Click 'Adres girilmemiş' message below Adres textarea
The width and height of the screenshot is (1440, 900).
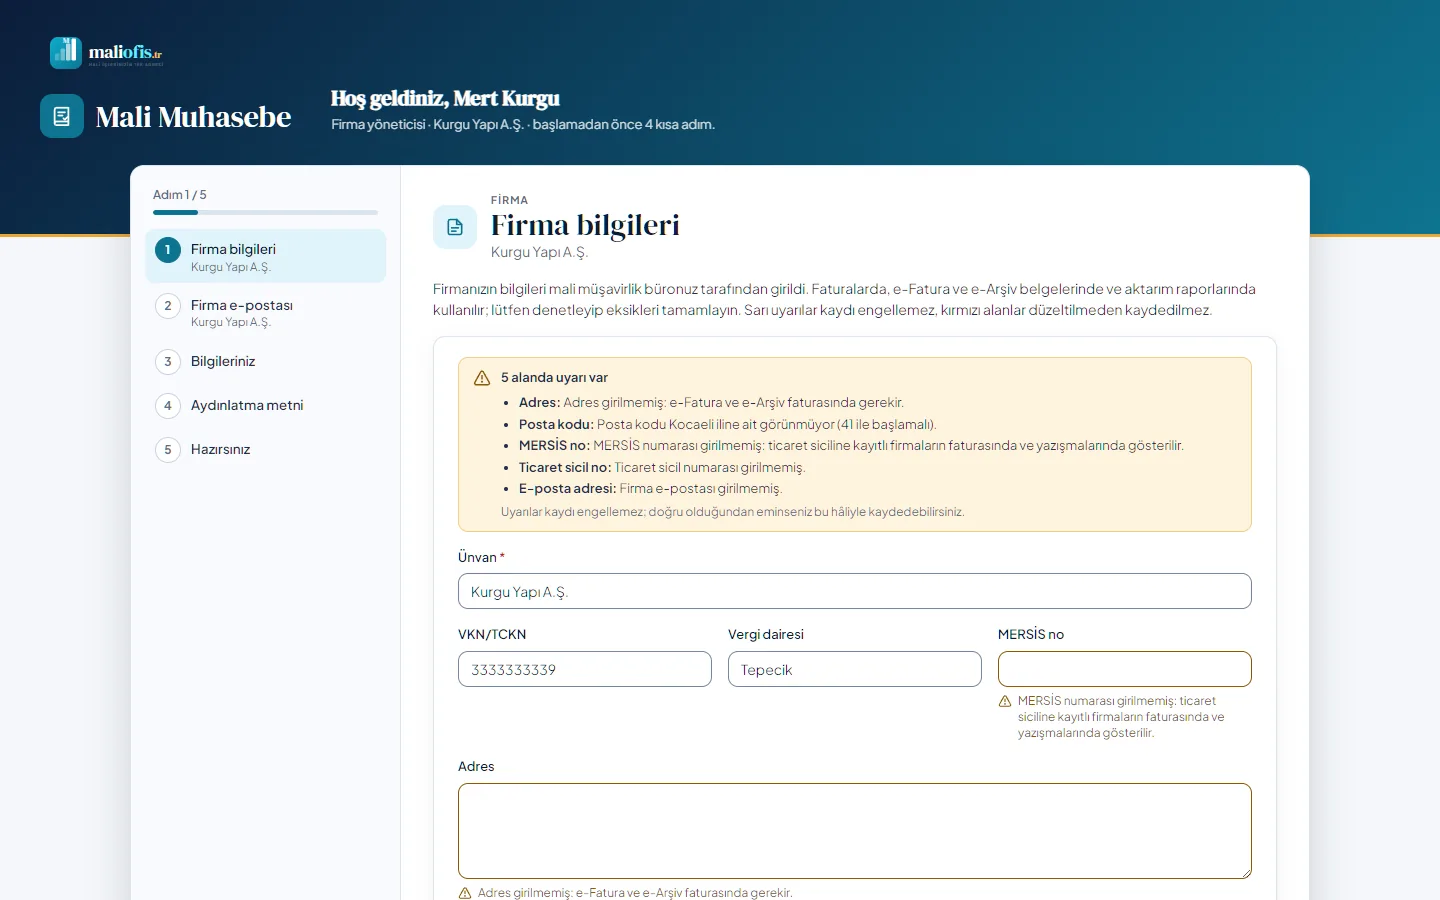pyautogui.click(x=635, y=893)
